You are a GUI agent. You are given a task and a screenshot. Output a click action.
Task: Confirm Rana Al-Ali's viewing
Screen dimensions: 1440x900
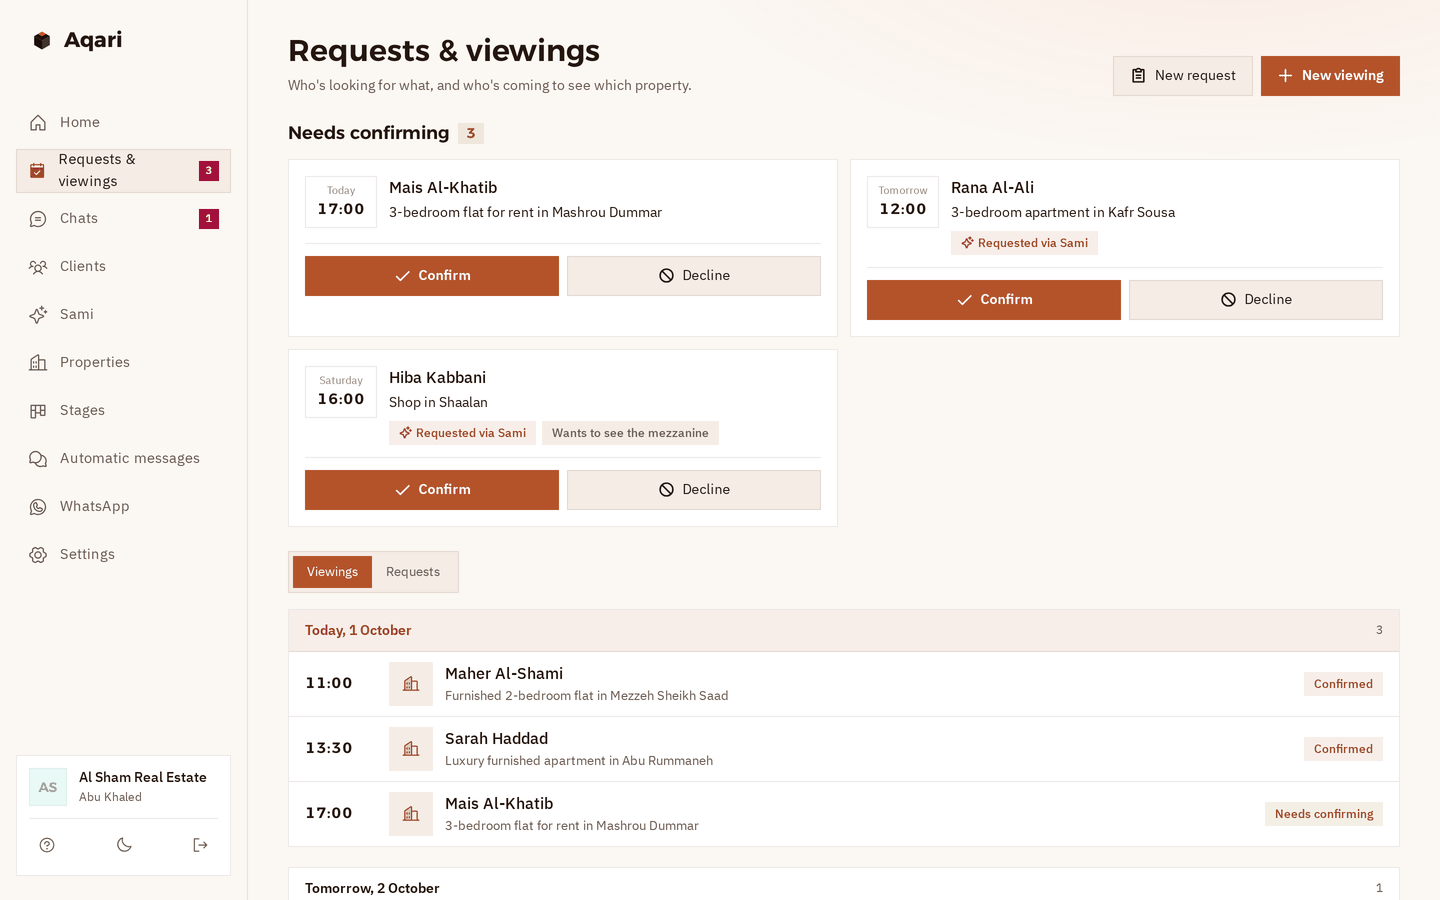tap(994, 300)
